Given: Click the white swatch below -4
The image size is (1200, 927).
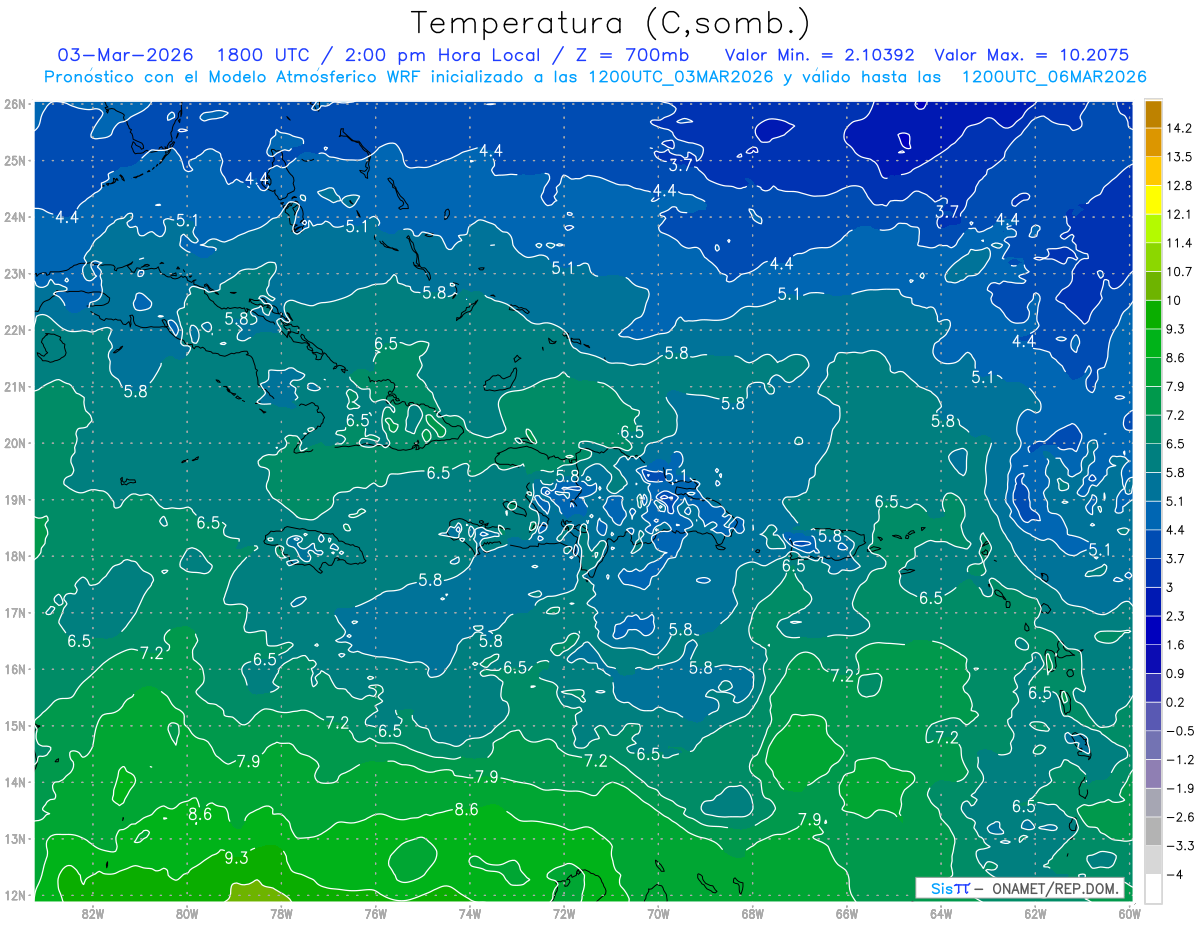Looking at the screenshot, I should [1154, 887].
